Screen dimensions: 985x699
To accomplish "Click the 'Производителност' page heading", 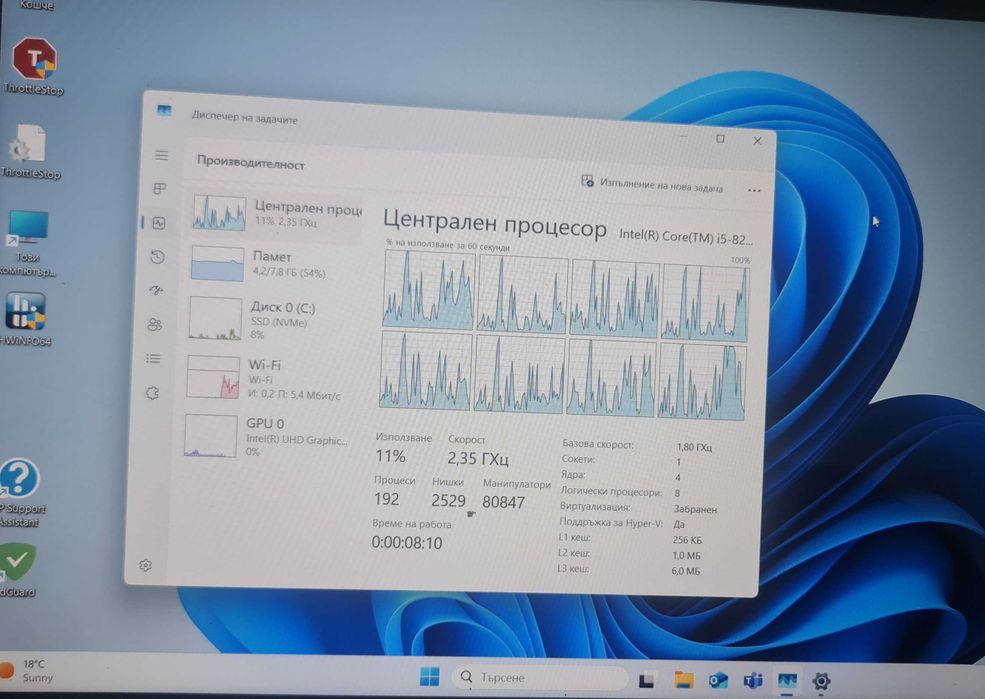I will pyautogui.click(x=251, y=163).
